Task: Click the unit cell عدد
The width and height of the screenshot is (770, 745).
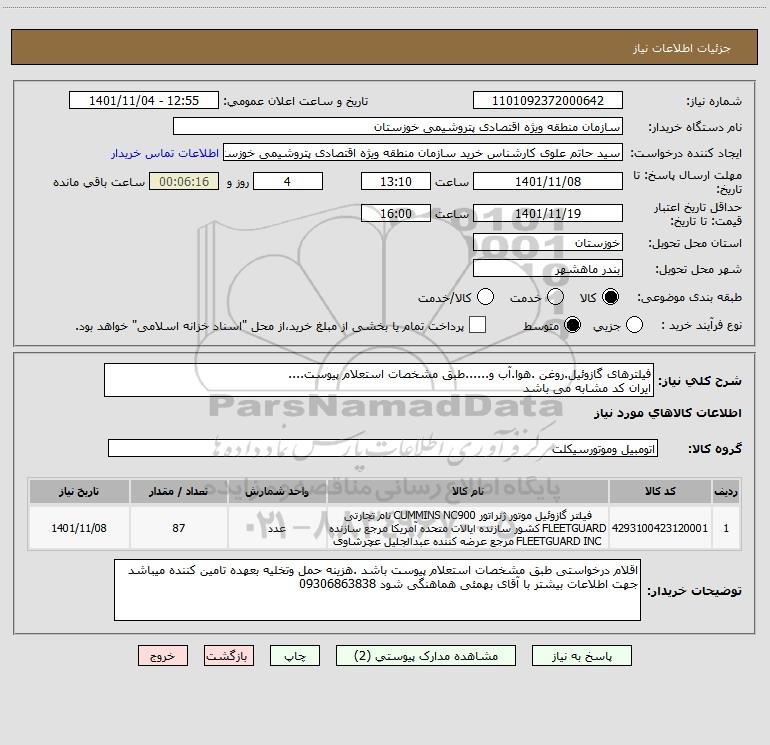Action: tap(277, 528)
